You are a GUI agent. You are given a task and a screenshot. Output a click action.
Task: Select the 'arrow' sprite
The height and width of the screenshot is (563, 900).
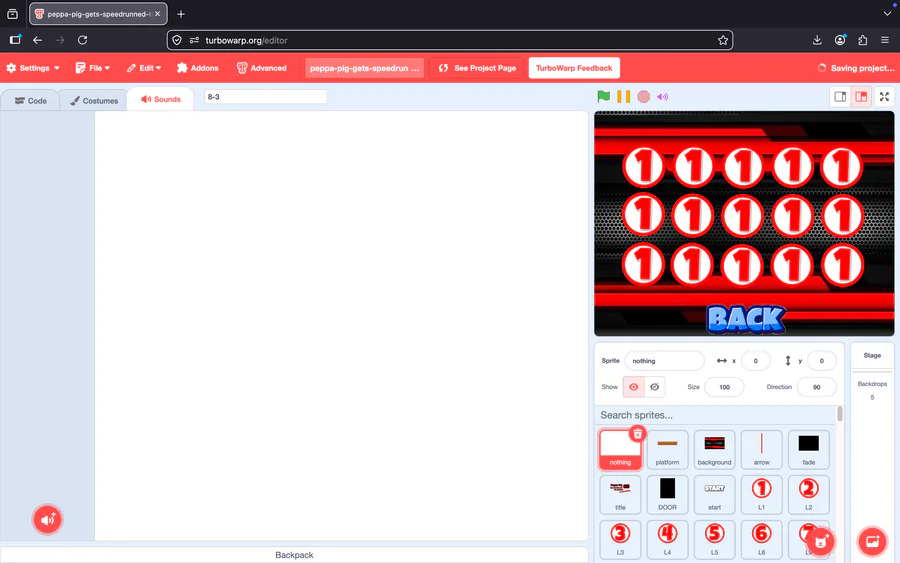(x=762, y=449)
